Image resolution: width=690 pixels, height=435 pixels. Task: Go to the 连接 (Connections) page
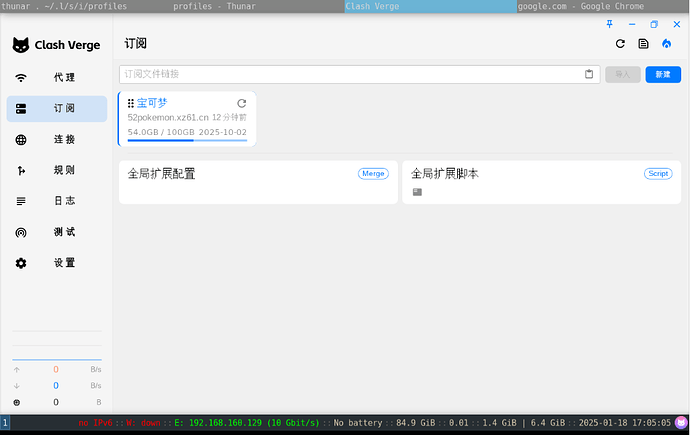tap(57, 140)
